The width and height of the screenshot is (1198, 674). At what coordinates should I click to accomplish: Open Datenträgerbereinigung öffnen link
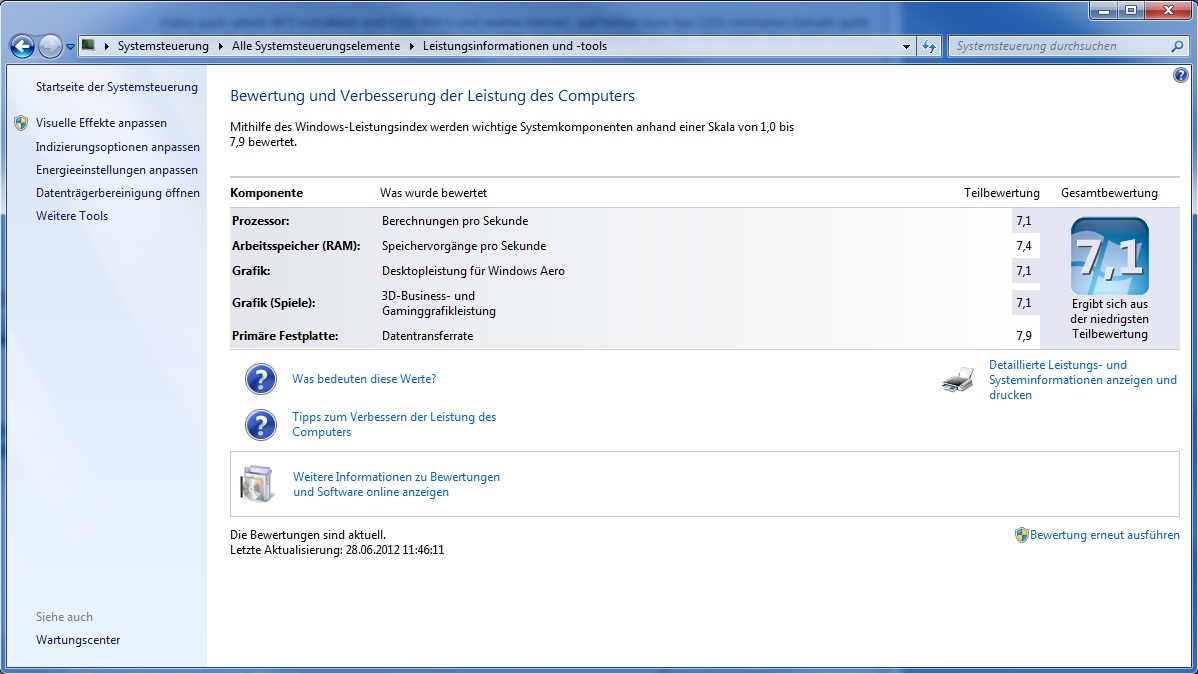click(x=118, y=193)
